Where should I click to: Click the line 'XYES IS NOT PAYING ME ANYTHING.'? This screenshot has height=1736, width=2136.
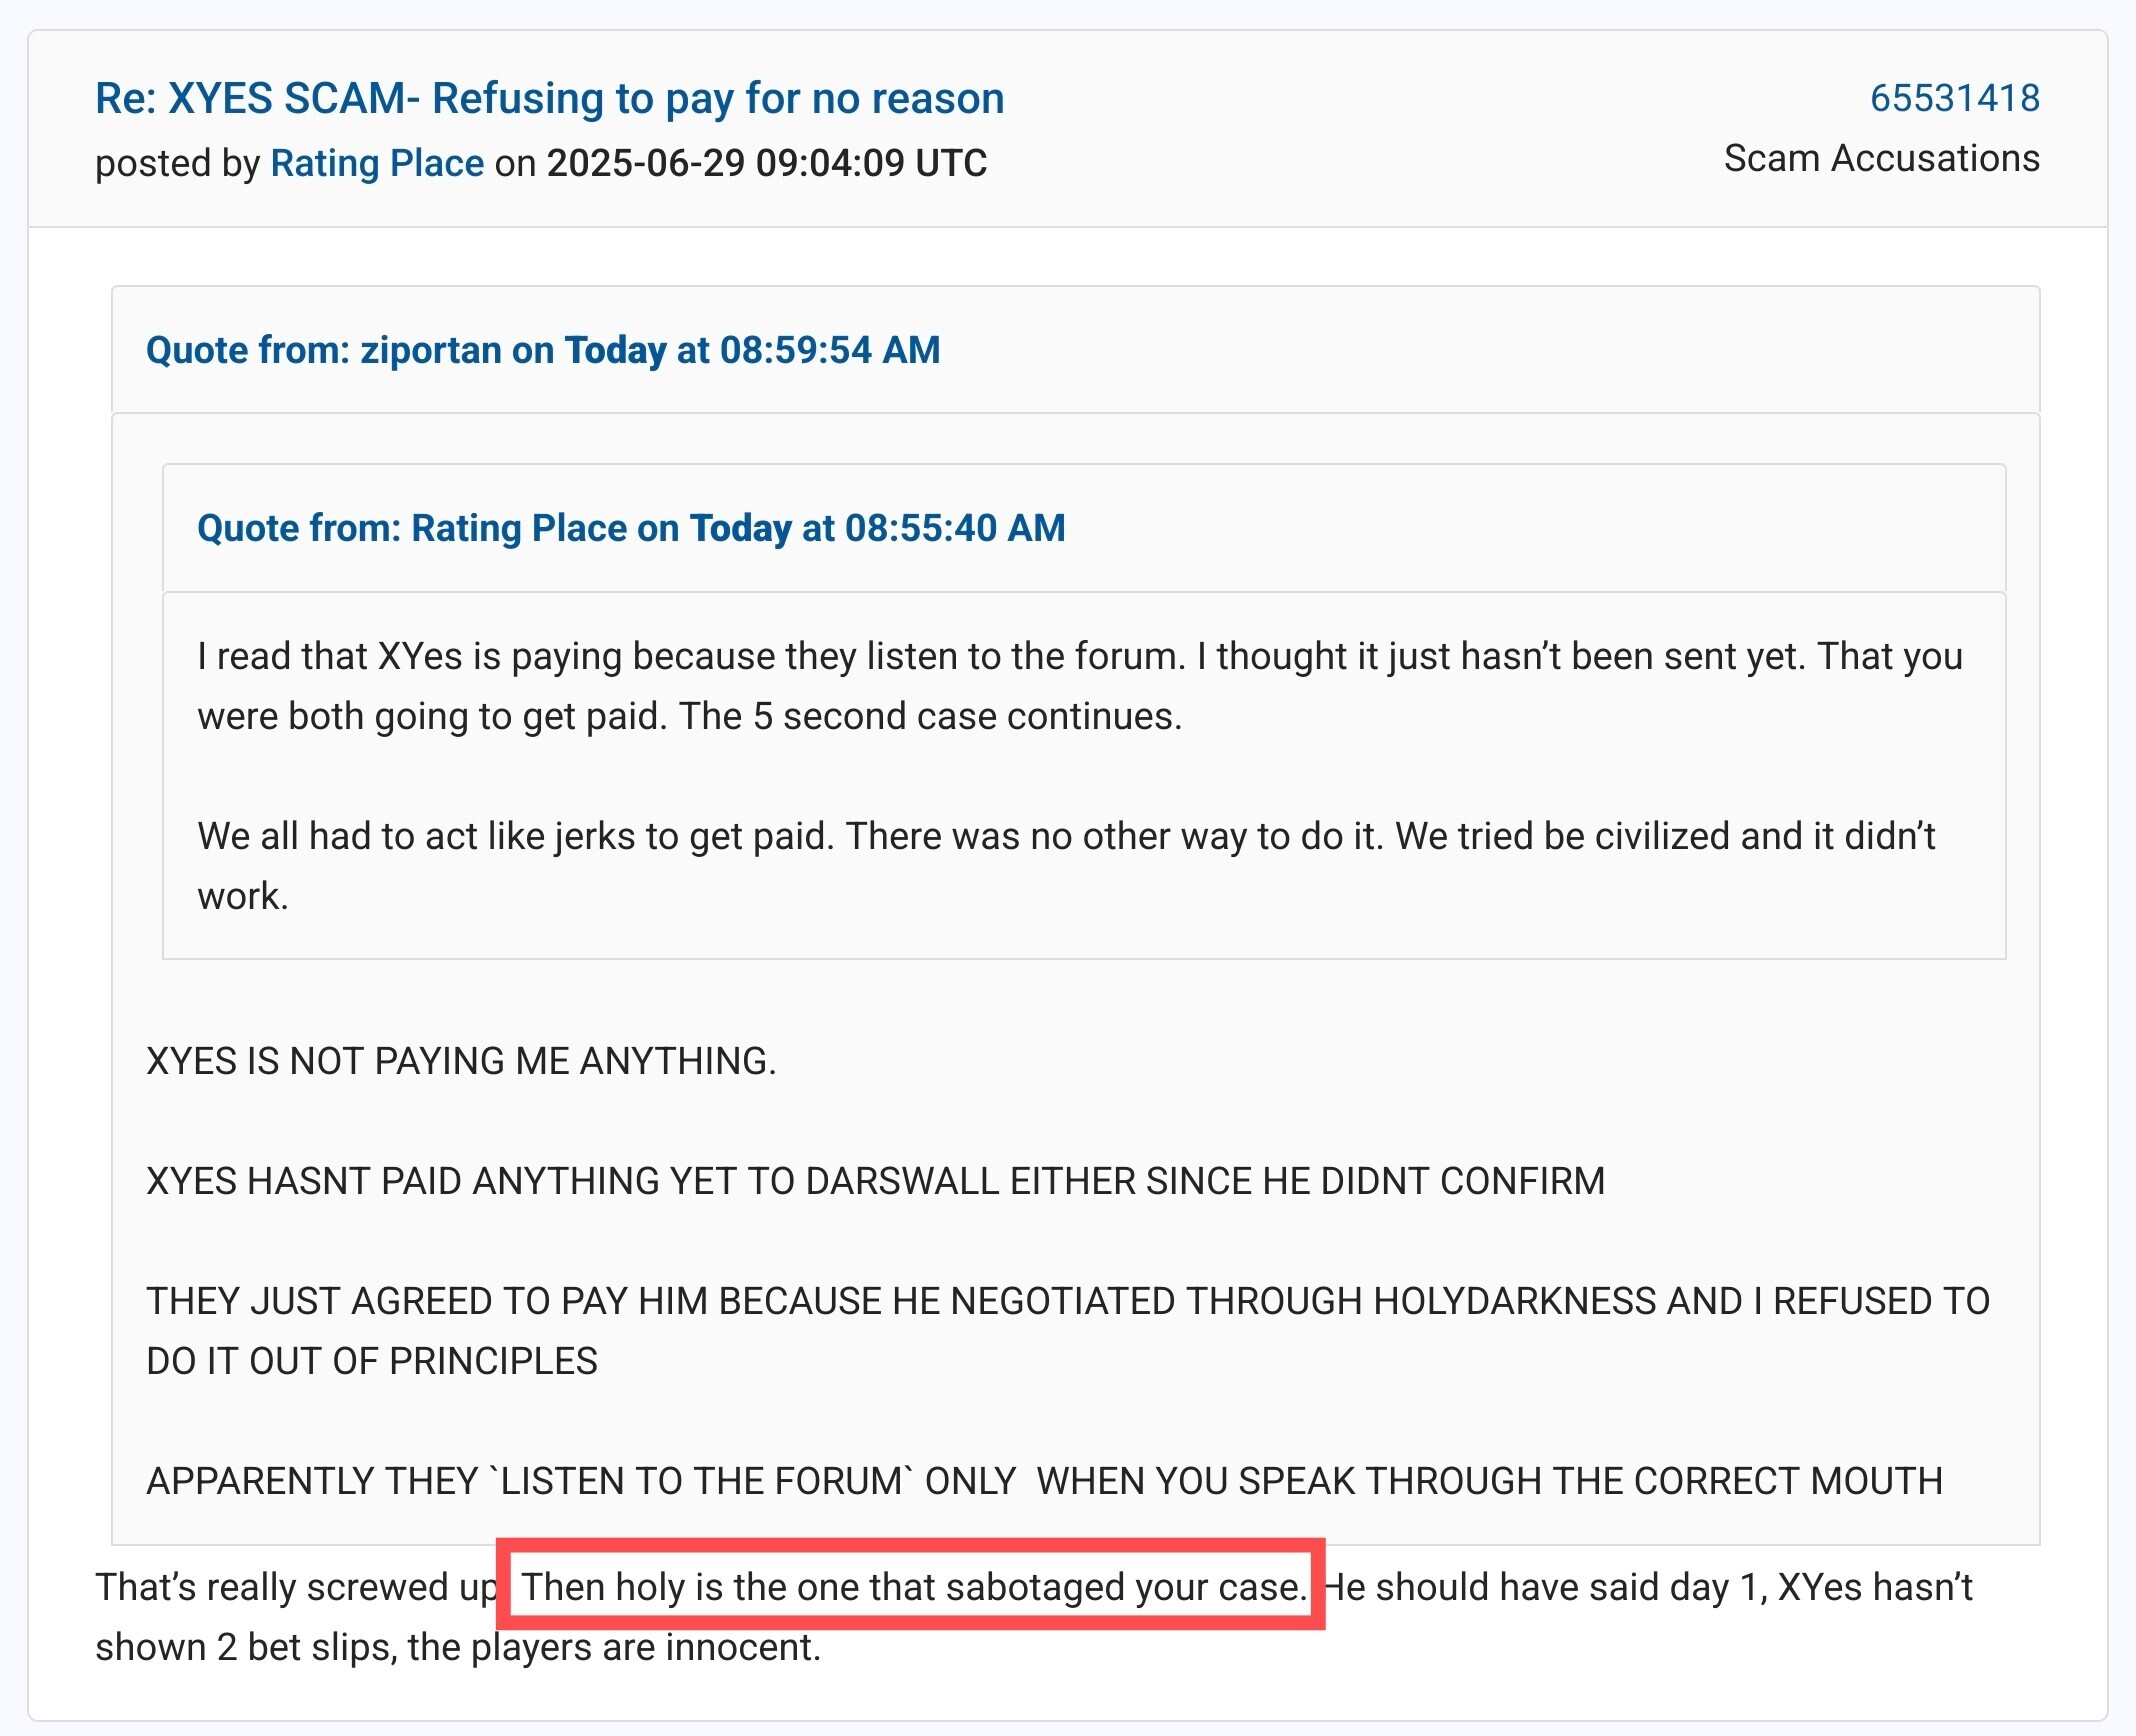click(x=461, y=1061)
